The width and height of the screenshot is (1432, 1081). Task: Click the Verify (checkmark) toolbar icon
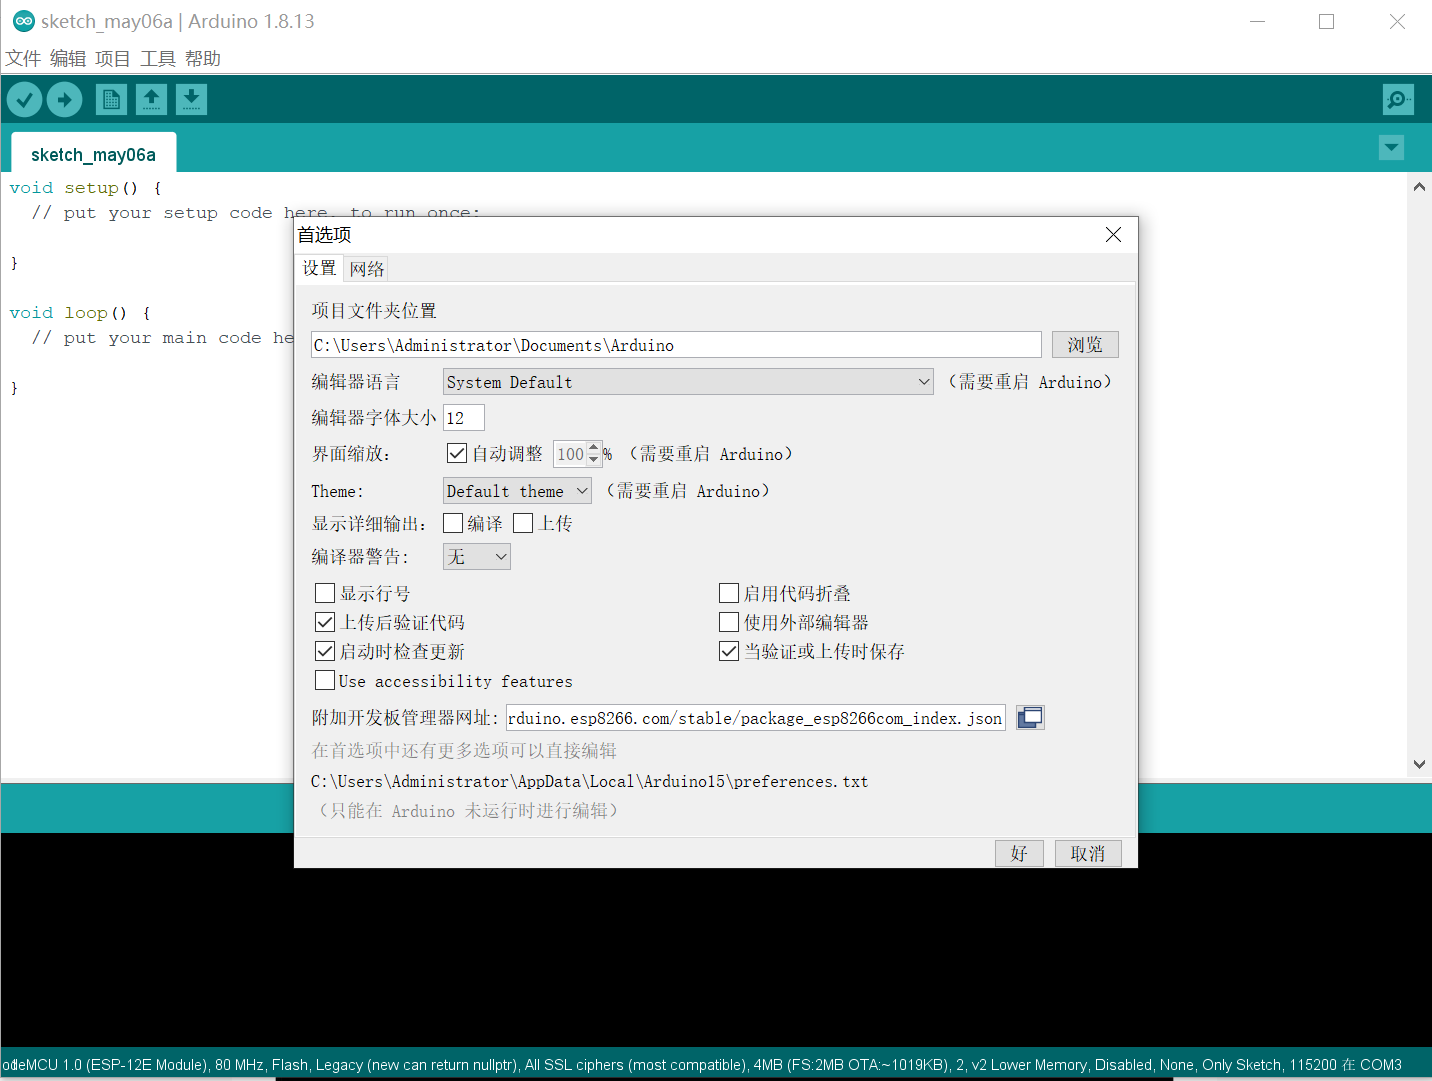pyautogui.click(x=24, y=99)
